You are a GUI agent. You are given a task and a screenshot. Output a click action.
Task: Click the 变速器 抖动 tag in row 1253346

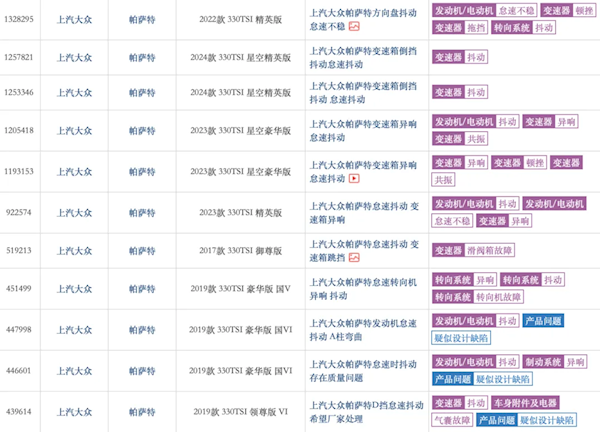coord(460,92)
